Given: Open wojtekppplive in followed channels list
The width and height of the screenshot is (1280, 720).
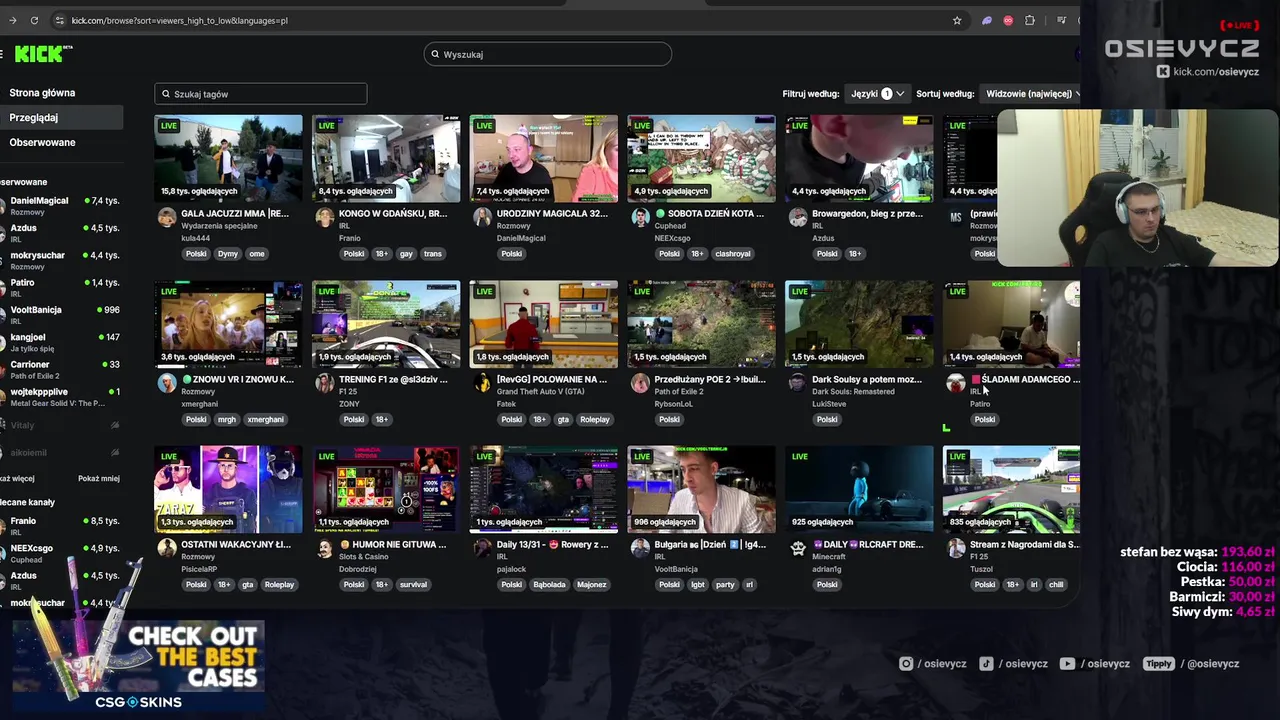Looking at the screenshot, I should [x=60, y=397].
